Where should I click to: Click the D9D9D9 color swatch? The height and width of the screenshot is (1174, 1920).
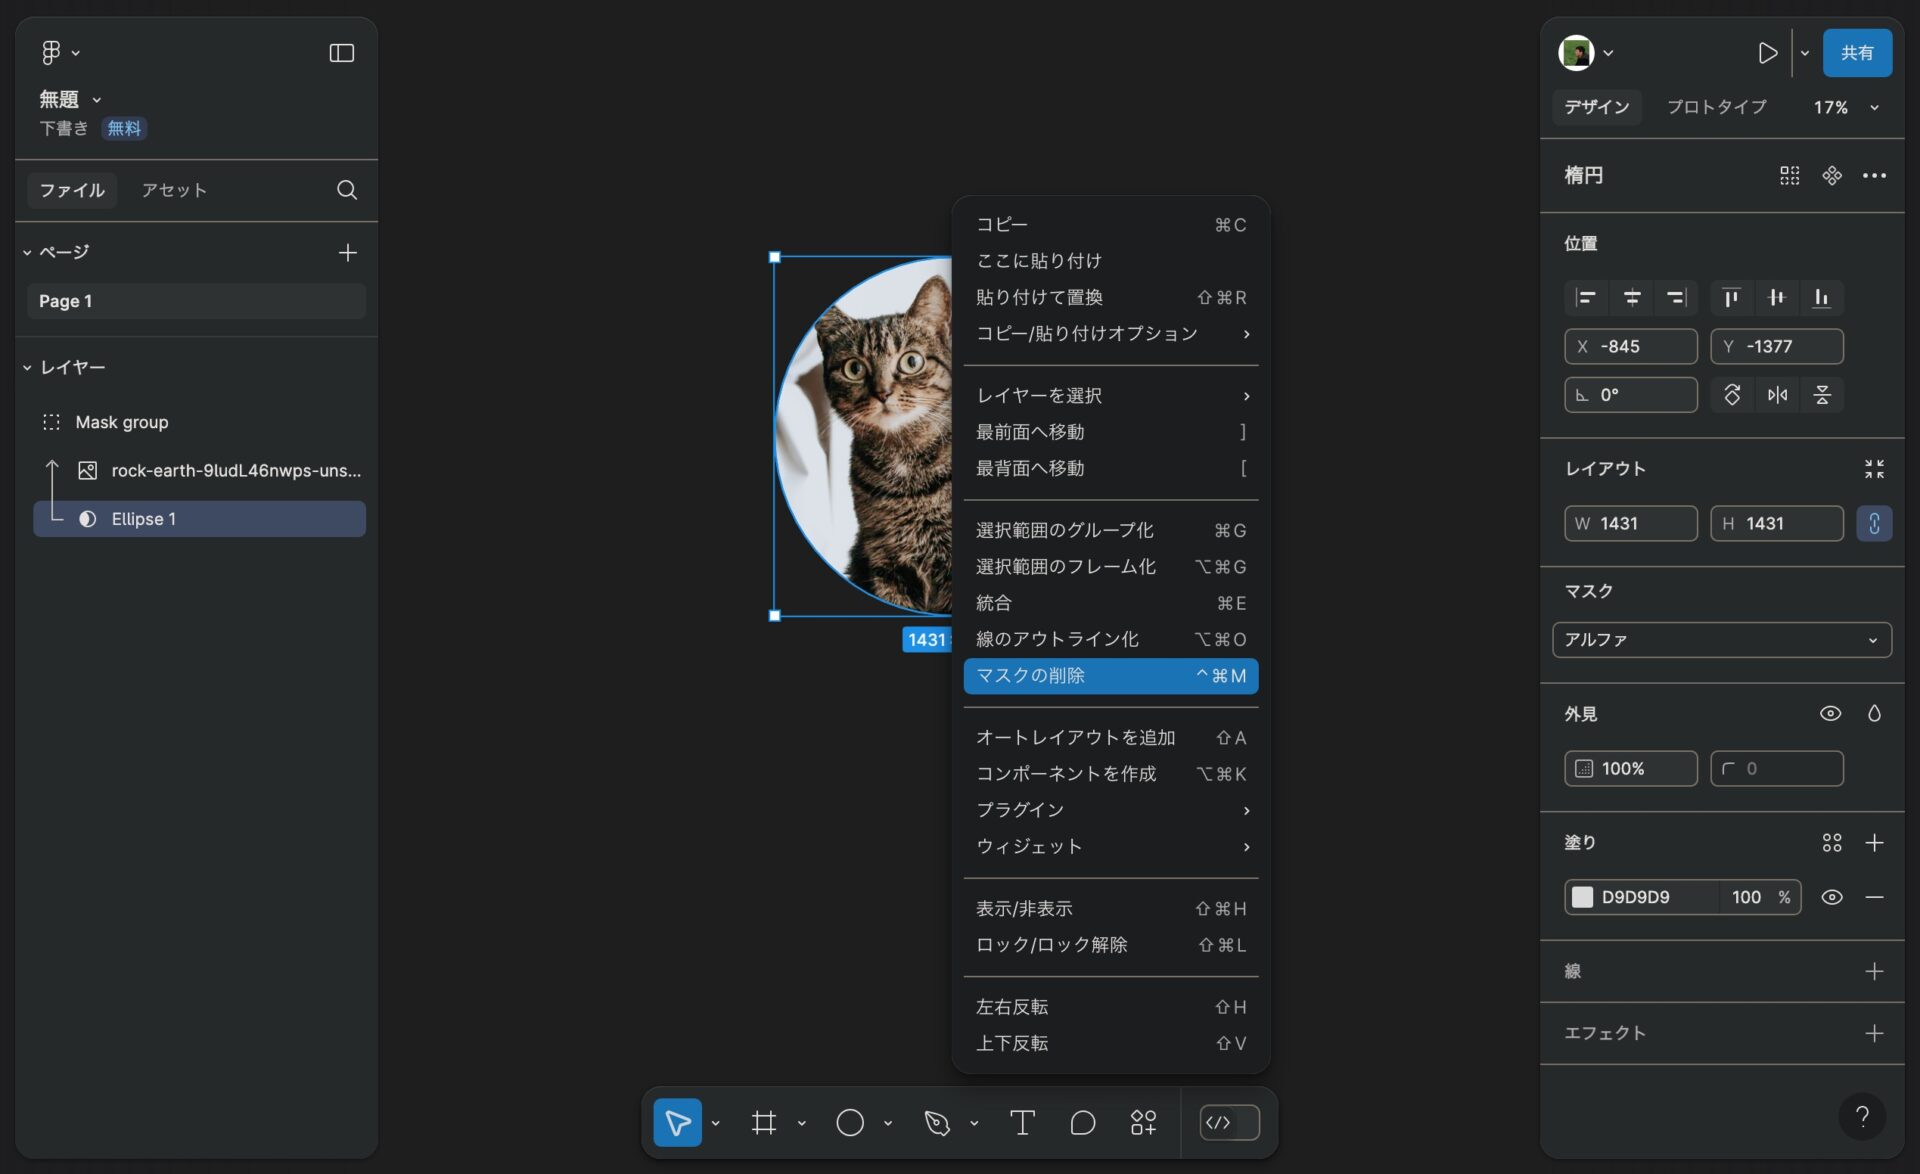click(x=1583, y=897)
